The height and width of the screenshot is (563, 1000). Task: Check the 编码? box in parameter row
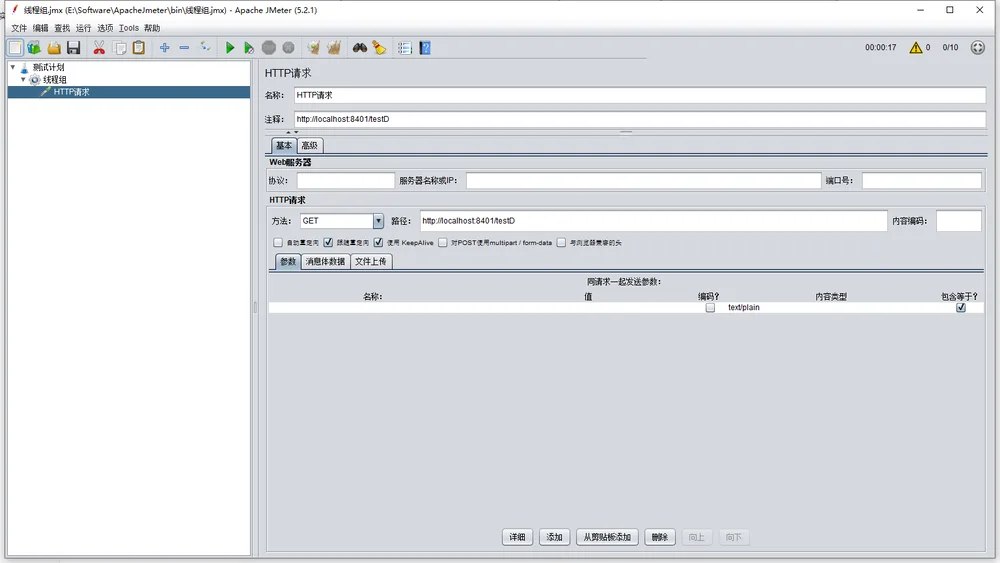[710, 307]
